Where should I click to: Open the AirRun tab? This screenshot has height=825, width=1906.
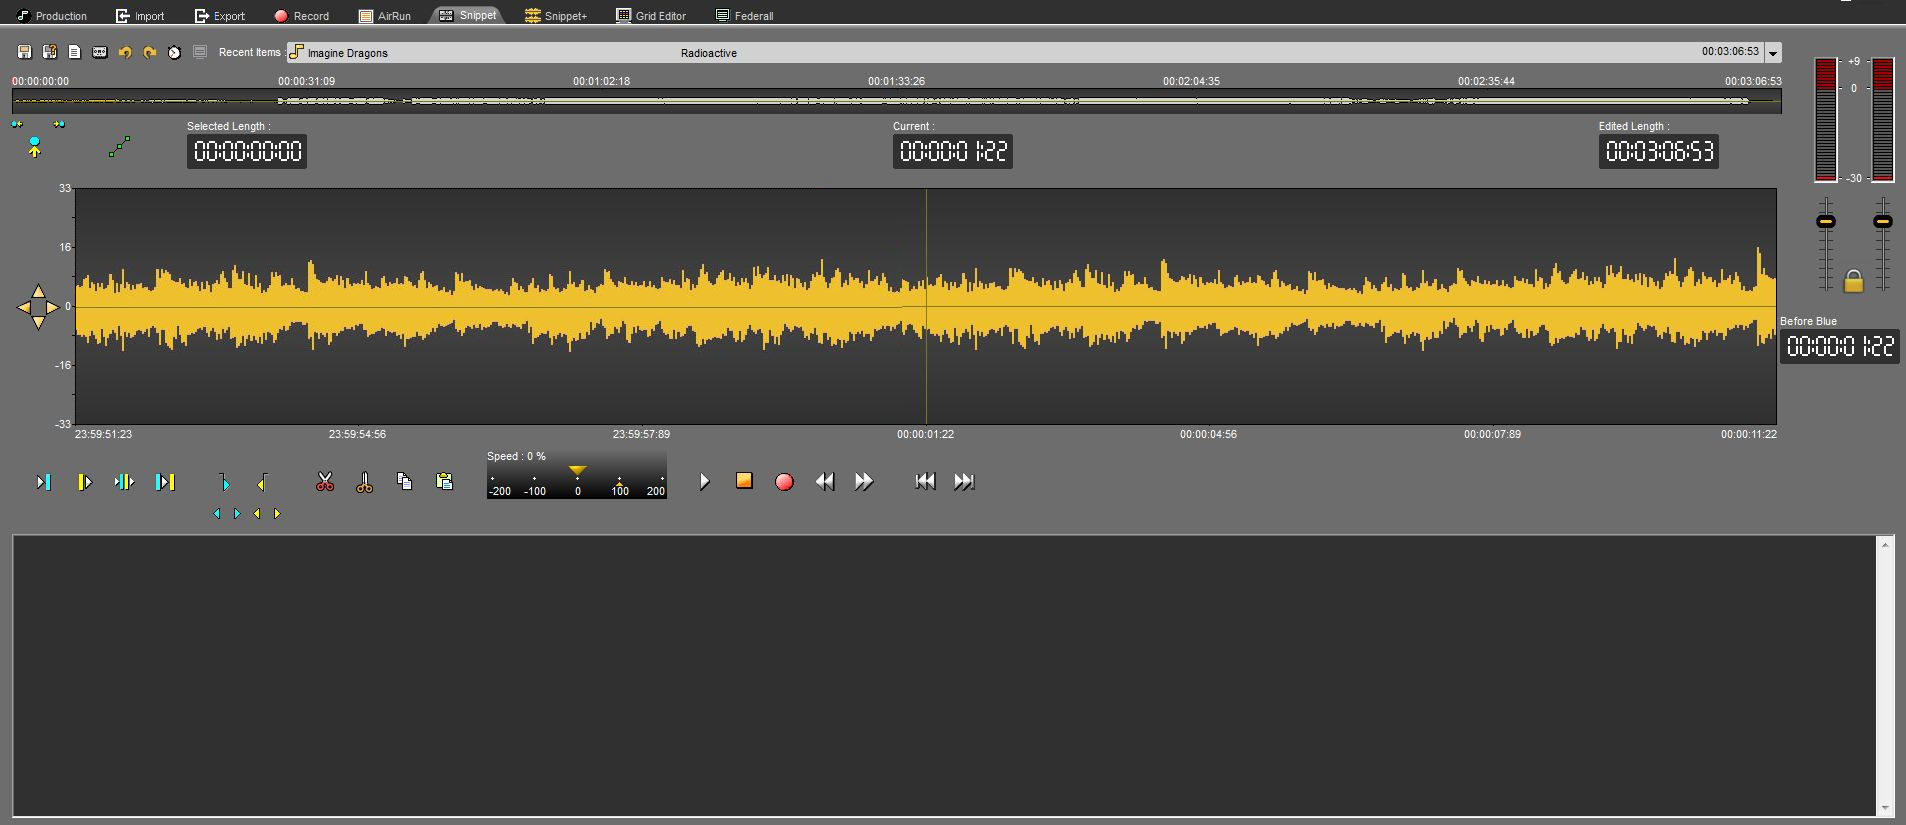coord(385,16)
